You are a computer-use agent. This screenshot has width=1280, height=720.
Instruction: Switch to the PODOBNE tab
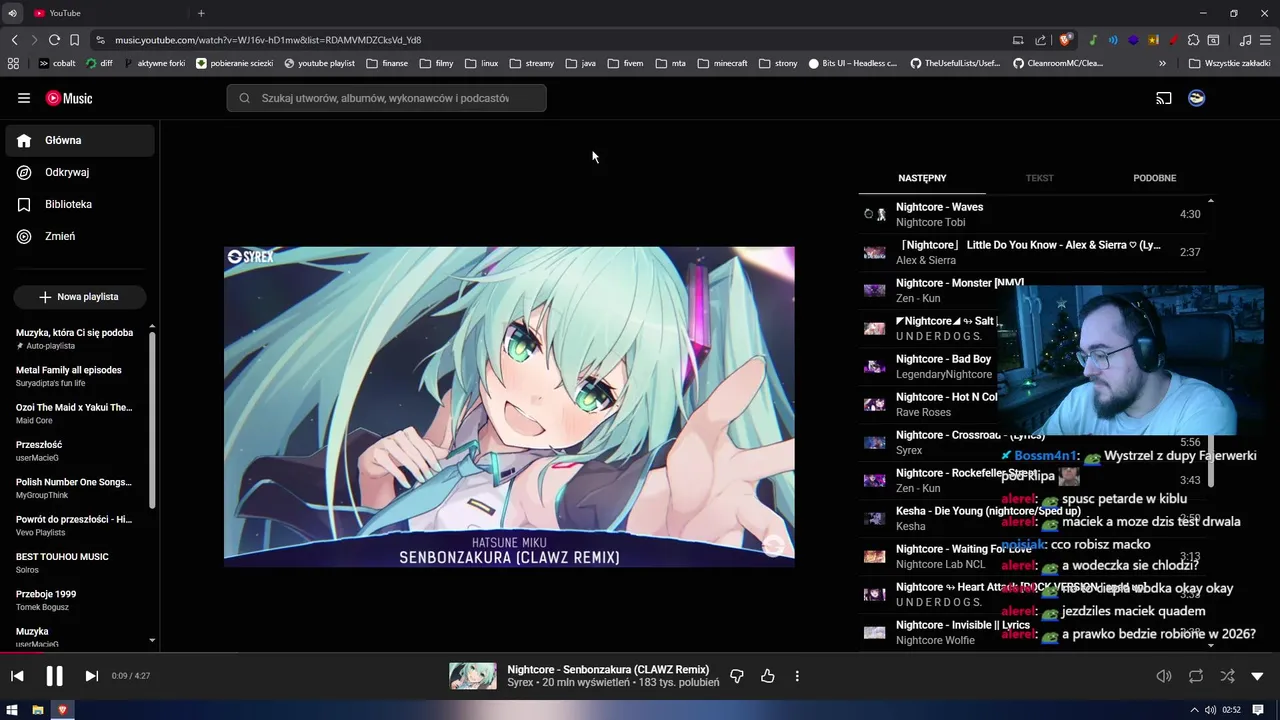coord(1154,178)
